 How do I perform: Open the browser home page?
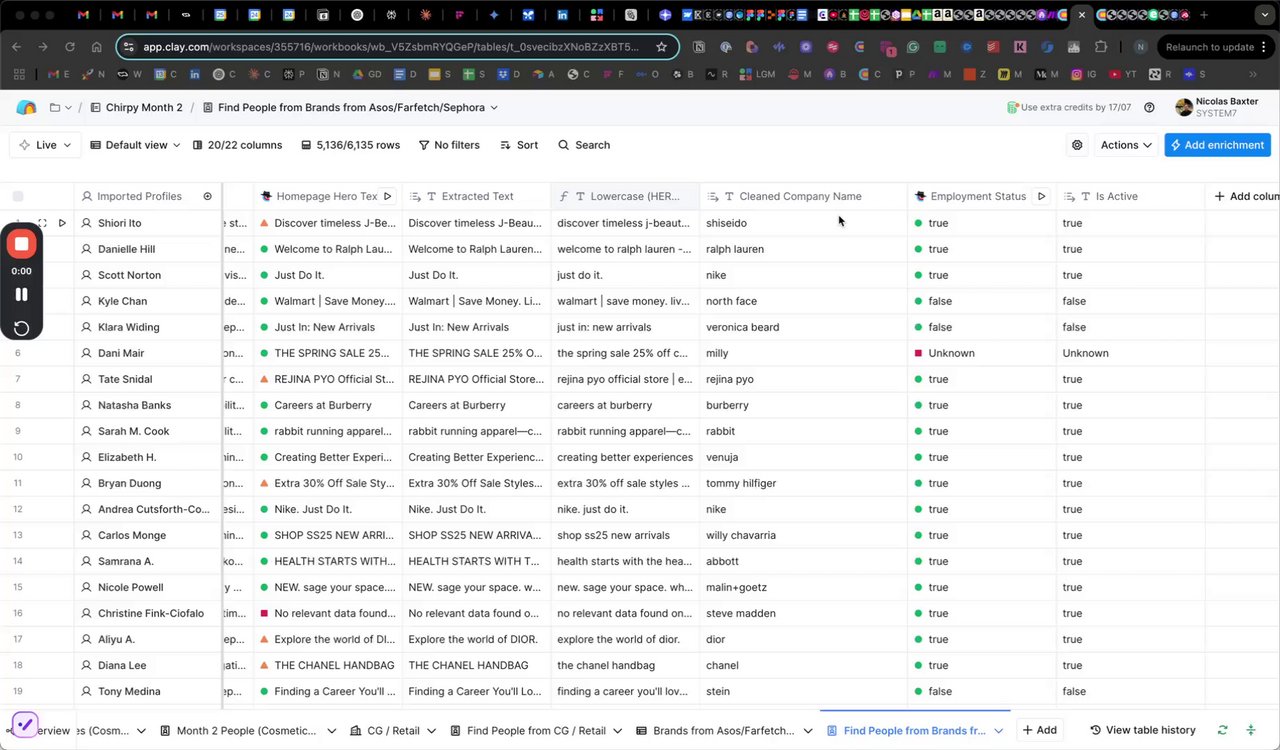point(96,47)
